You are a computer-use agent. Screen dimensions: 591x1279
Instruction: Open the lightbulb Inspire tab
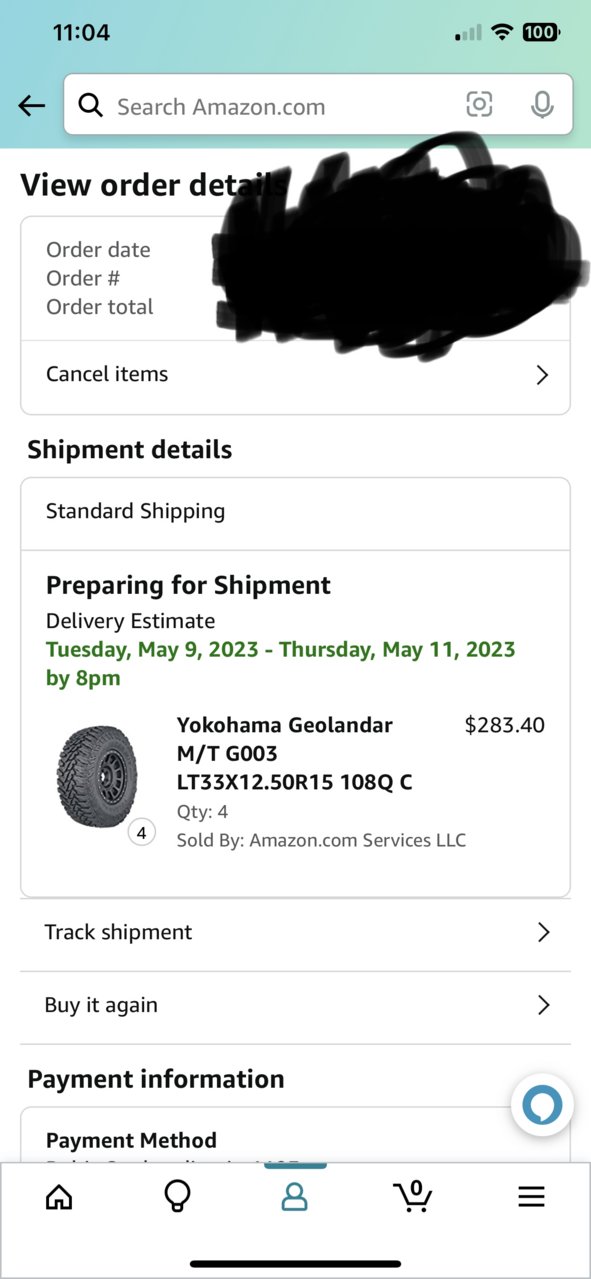pos(177,1196)
